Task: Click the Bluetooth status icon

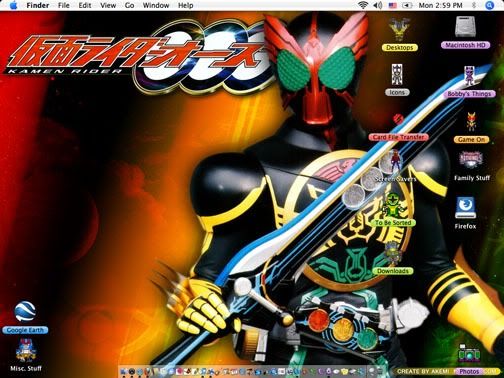Action: [x=474, y=5]
